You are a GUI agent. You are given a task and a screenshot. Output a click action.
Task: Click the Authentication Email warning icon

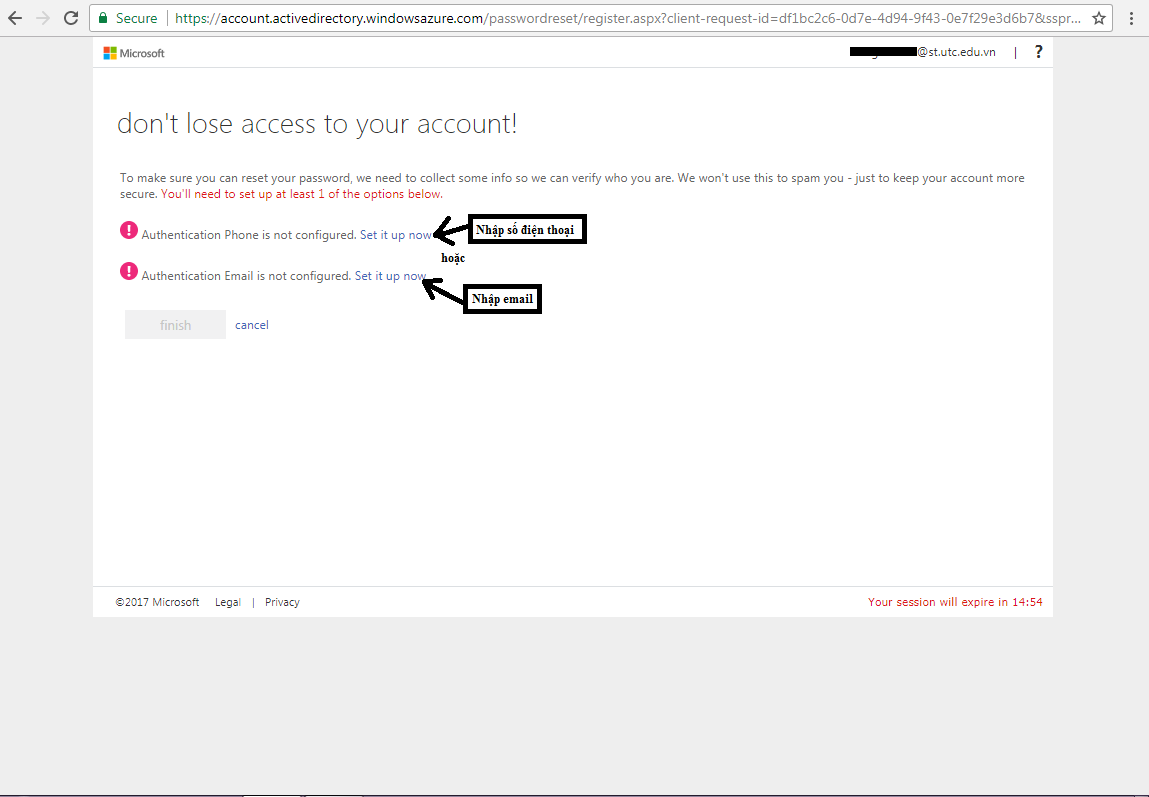pyautogui.click(x=129, y=272)
